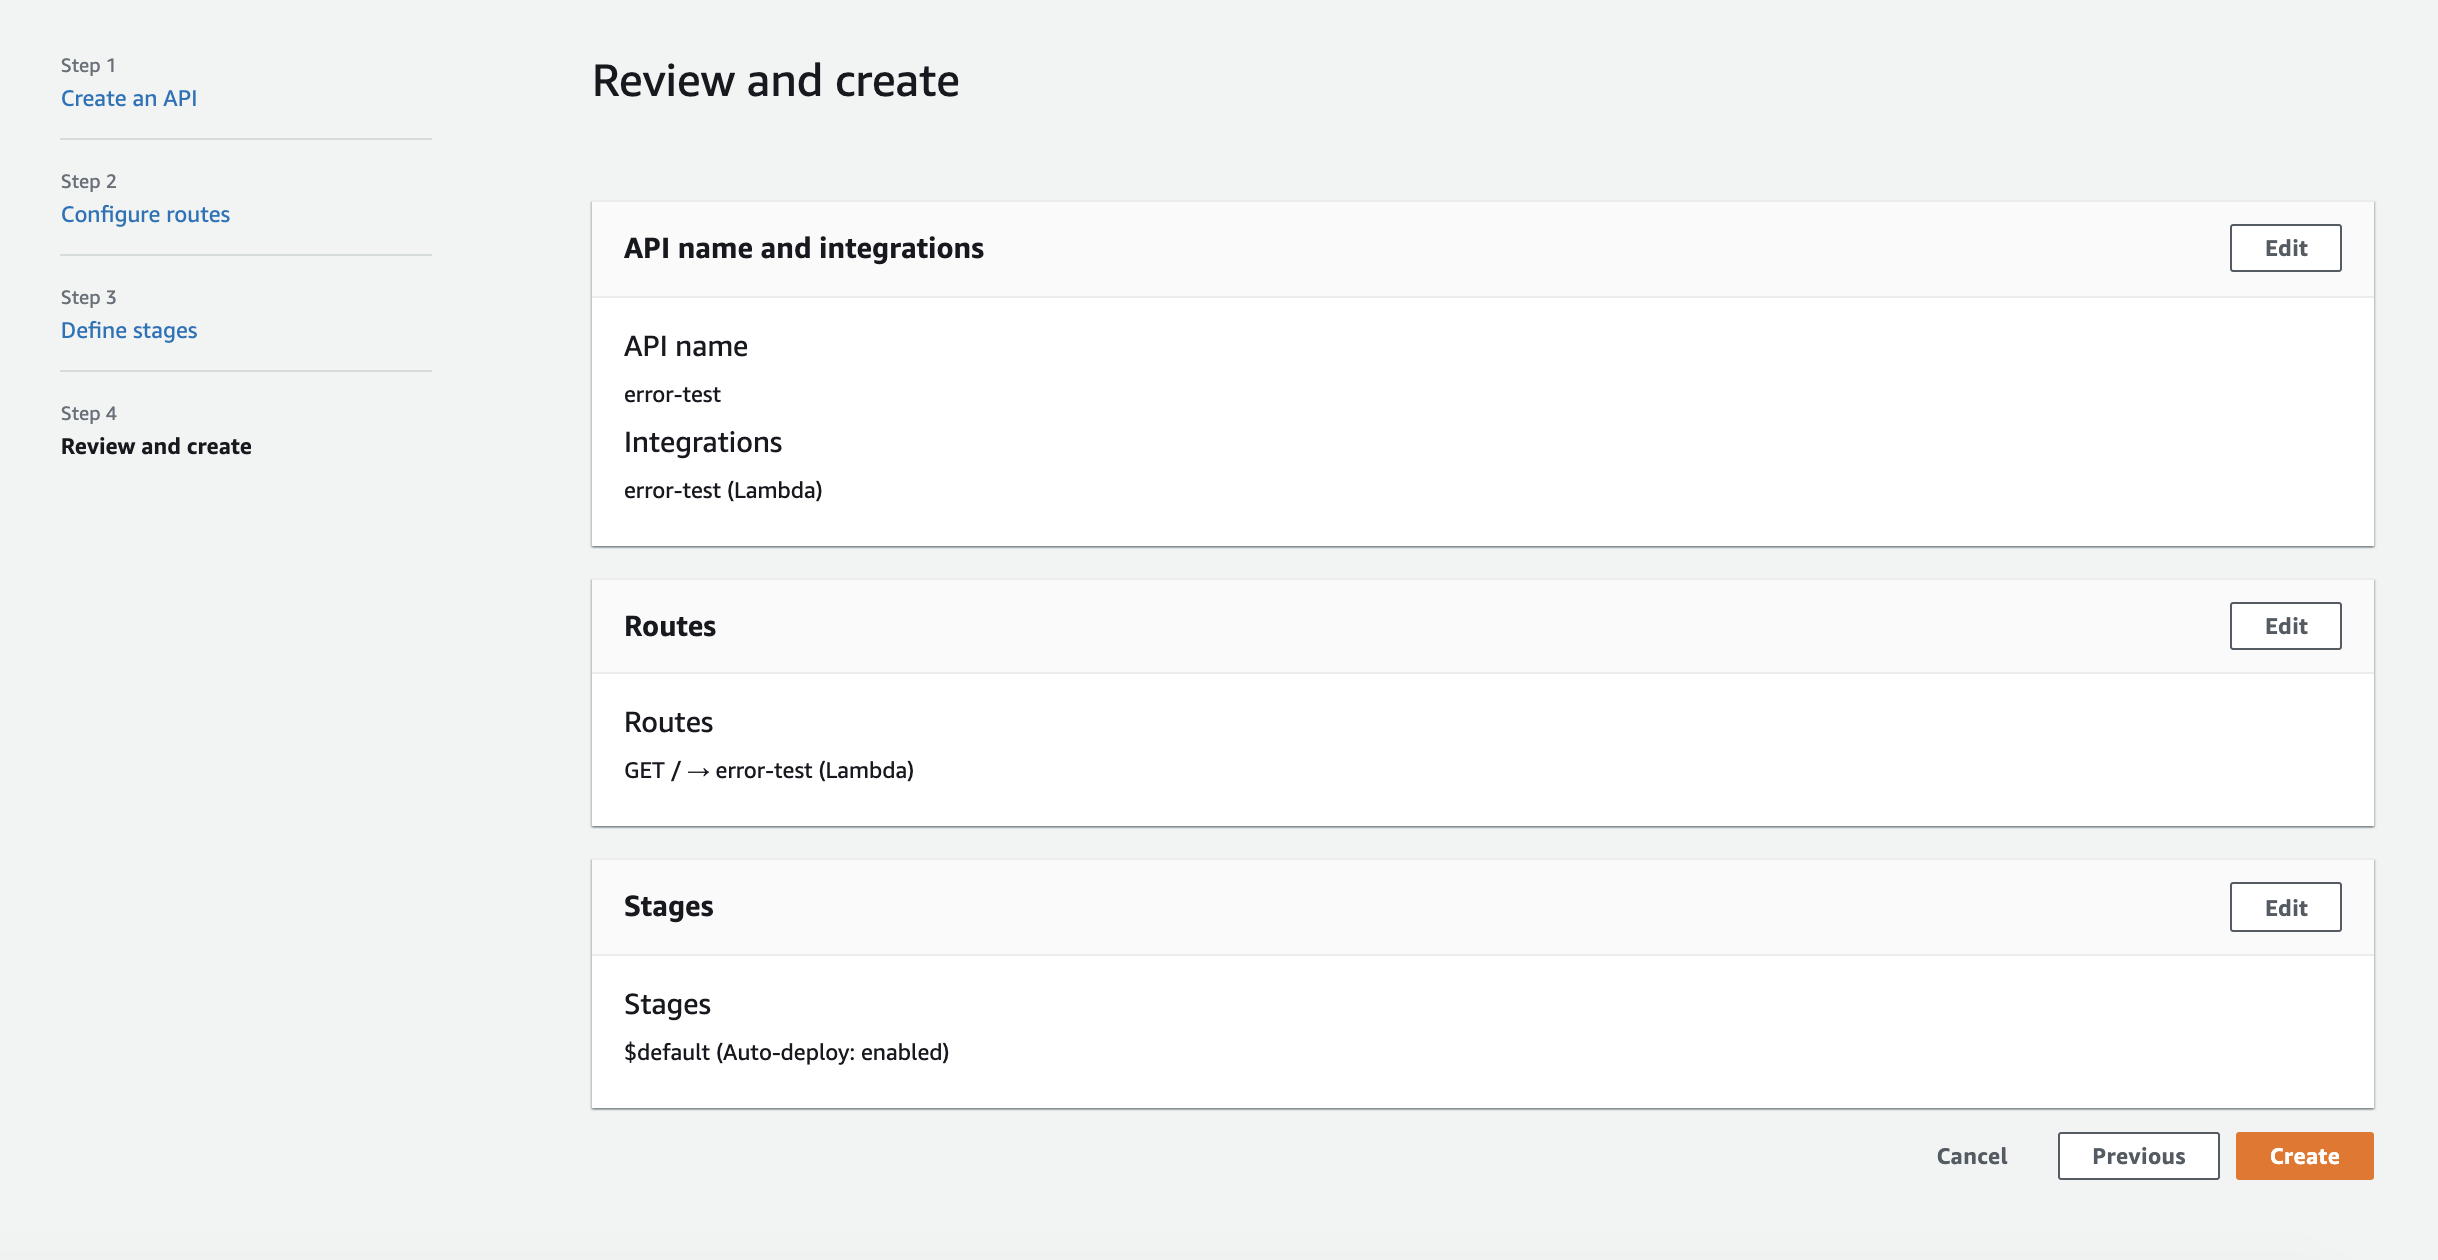This screenshot has width=2438, height=1260.
Task: Click the Stages label above $default
Action: (667, 1004)
